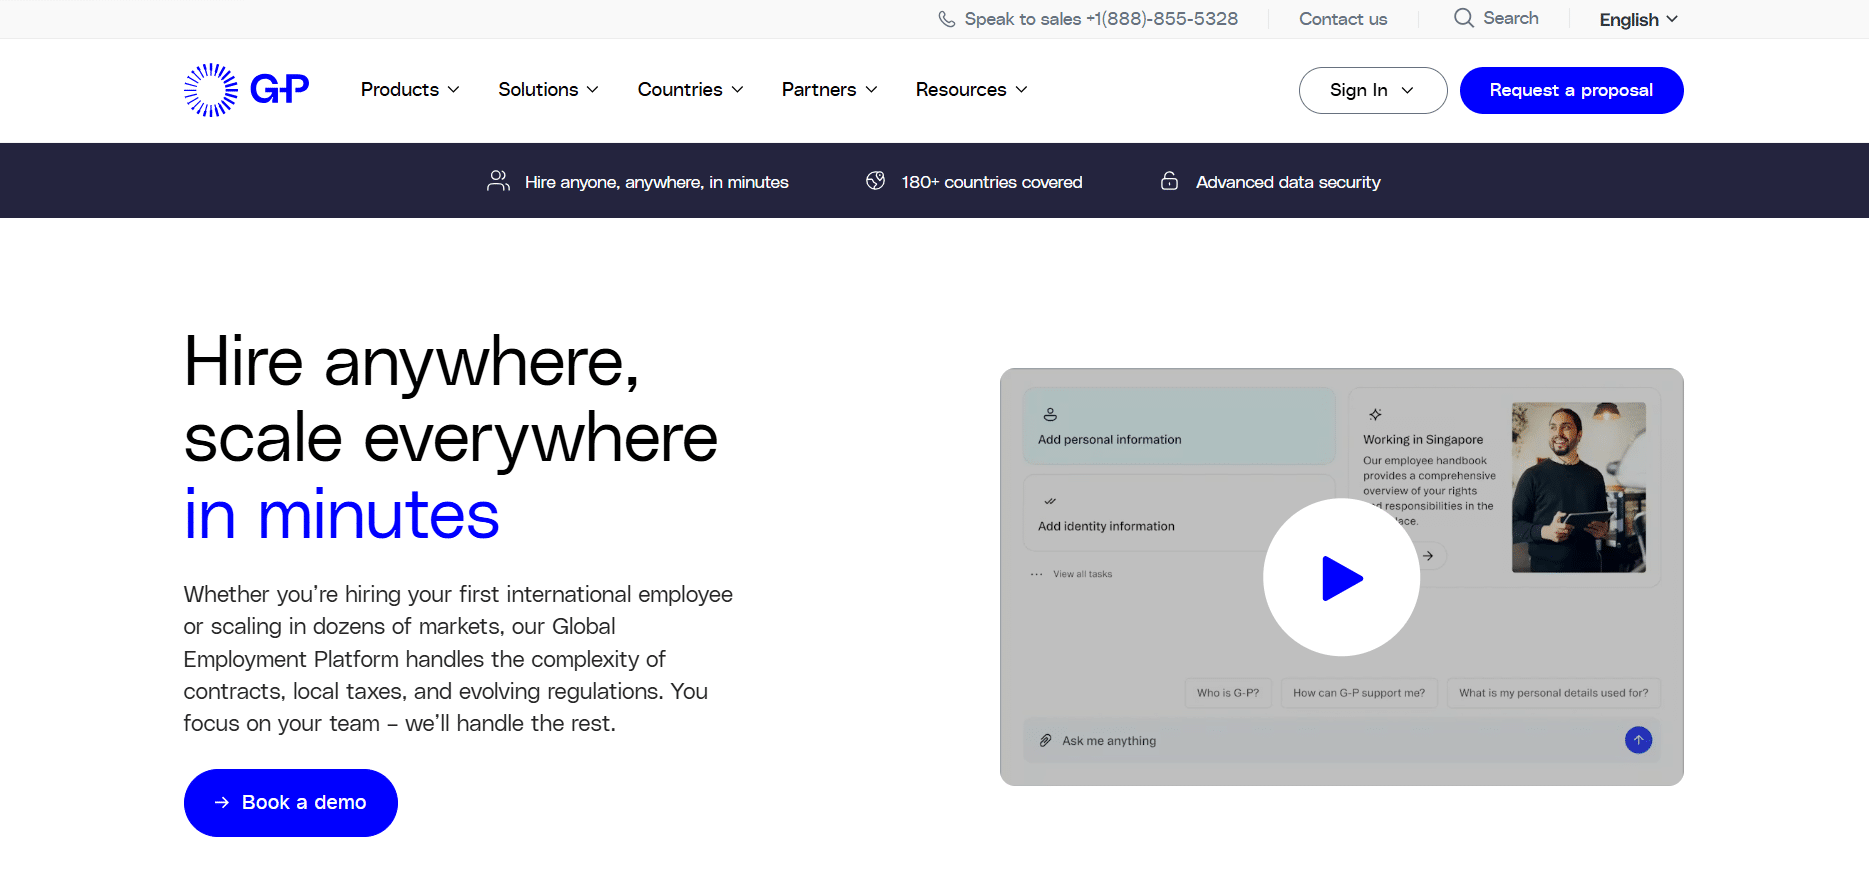Open the Countries menu item
This screenshot has width=1869, height=896.
tap(690, 90)
